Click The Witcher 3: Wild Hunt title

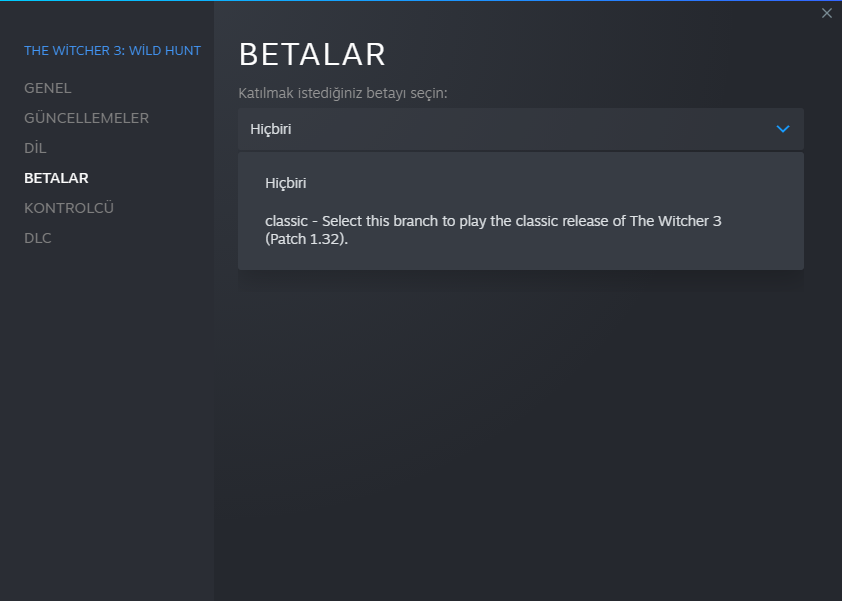112,50
